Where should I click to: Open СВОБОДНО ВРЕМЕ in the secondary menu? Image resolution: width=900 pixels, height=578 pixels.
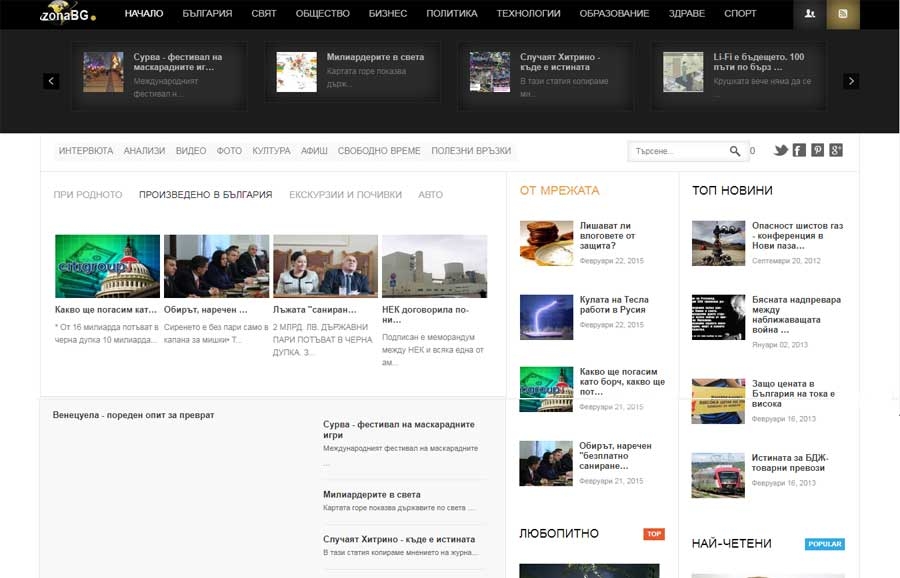pos(379,151)
